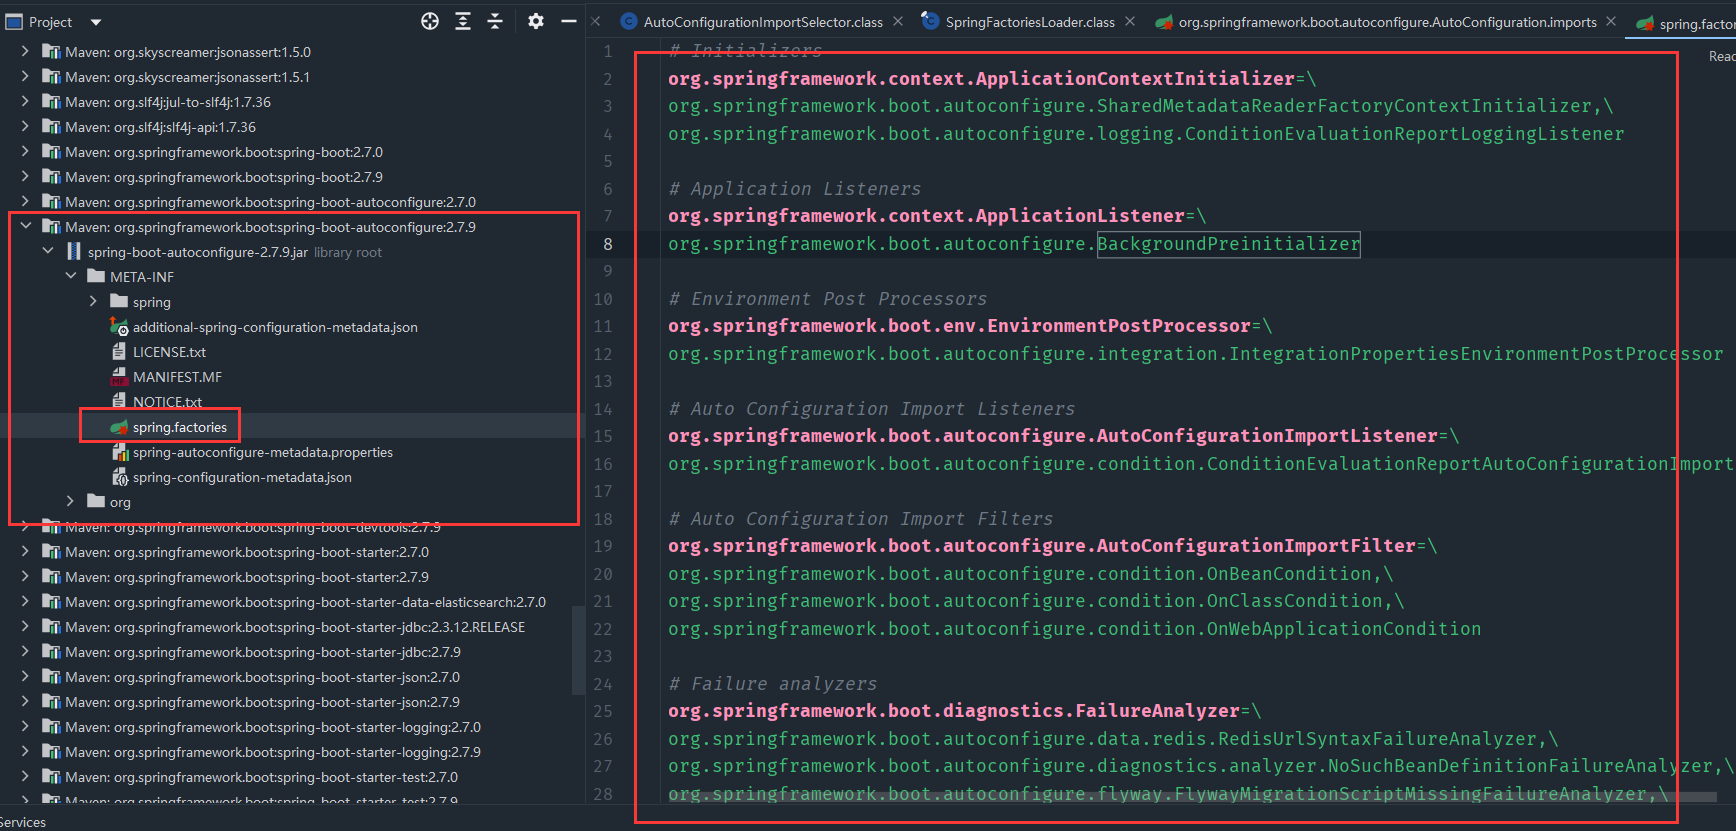This screenshot has width=1736, height=831.
Task: Select spring-configuration-metadata.json file
Action: (x=242, y=477)
